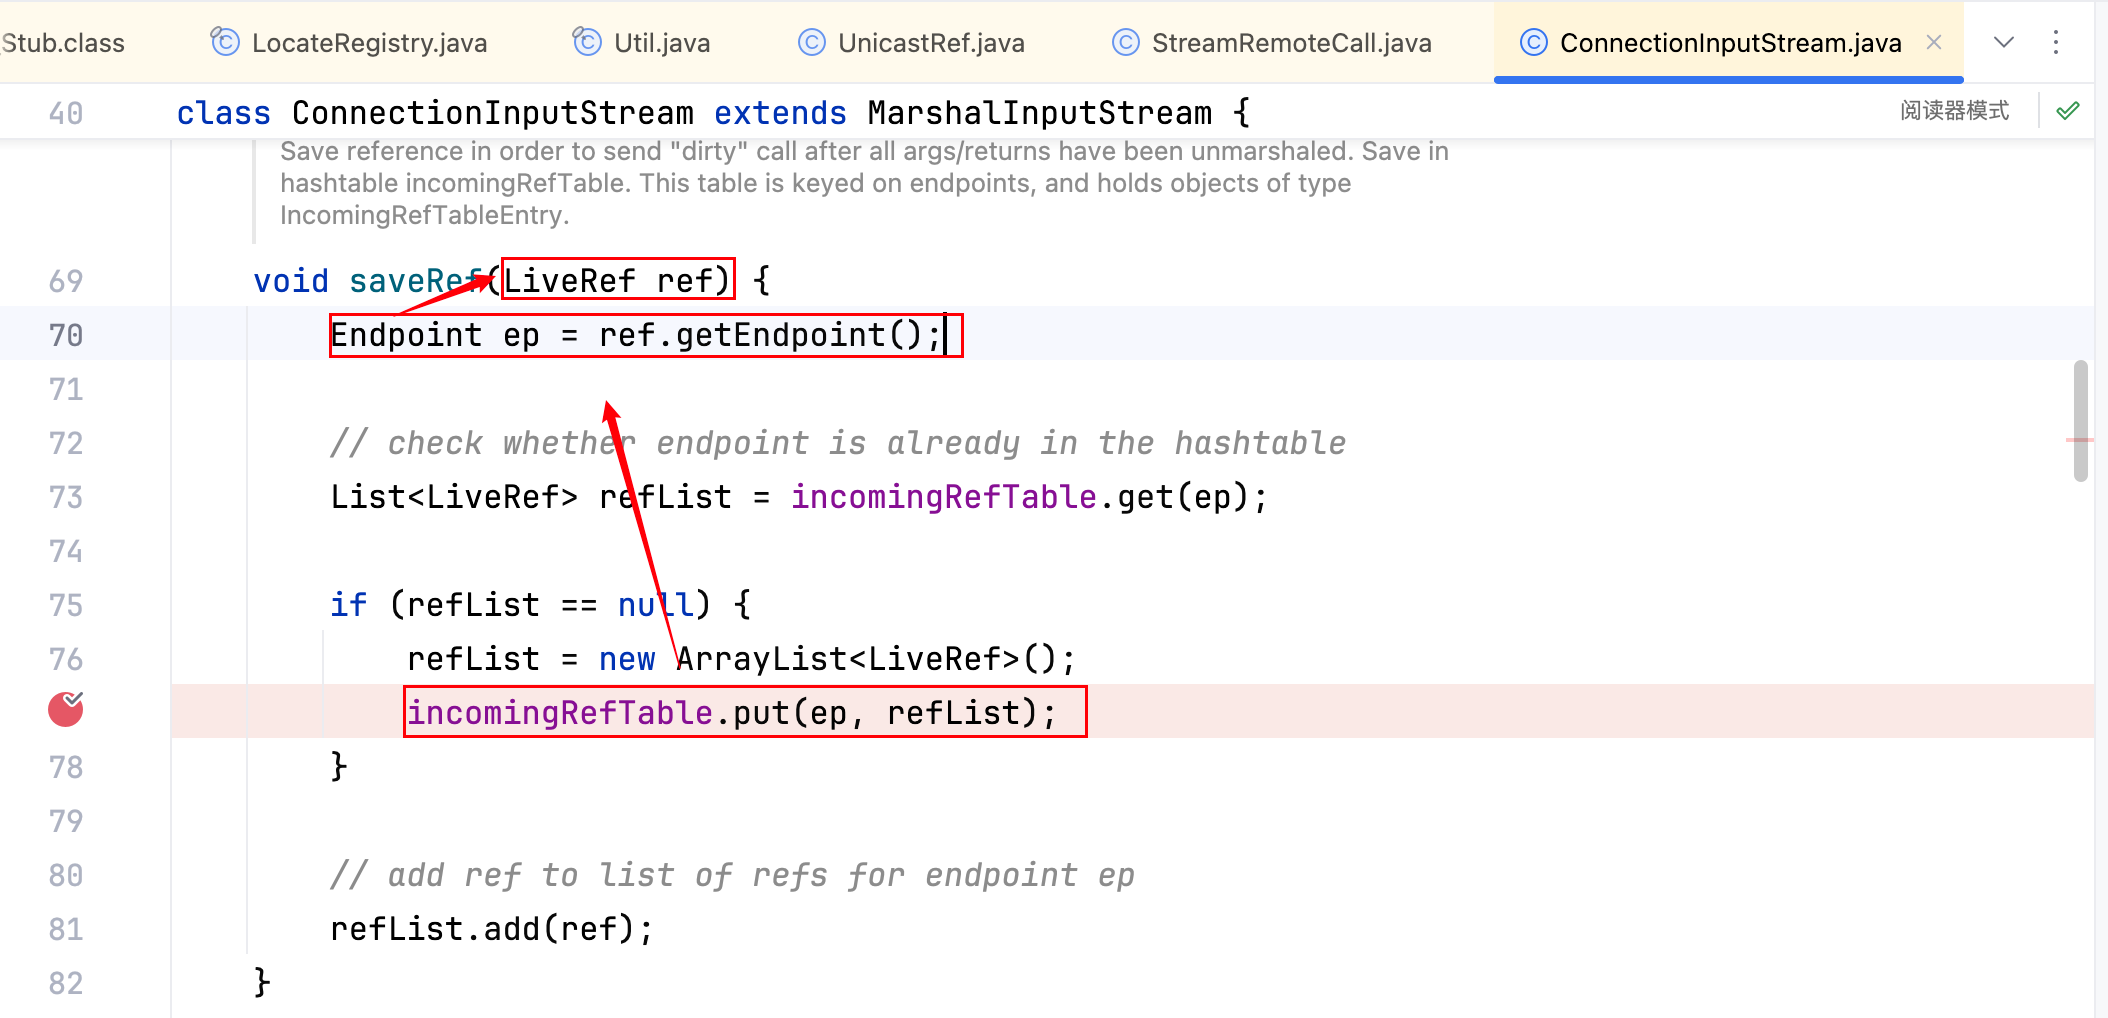Switch to the Stub.class tab
Screen dimensions: 2108x1018
tap(62, 43)
